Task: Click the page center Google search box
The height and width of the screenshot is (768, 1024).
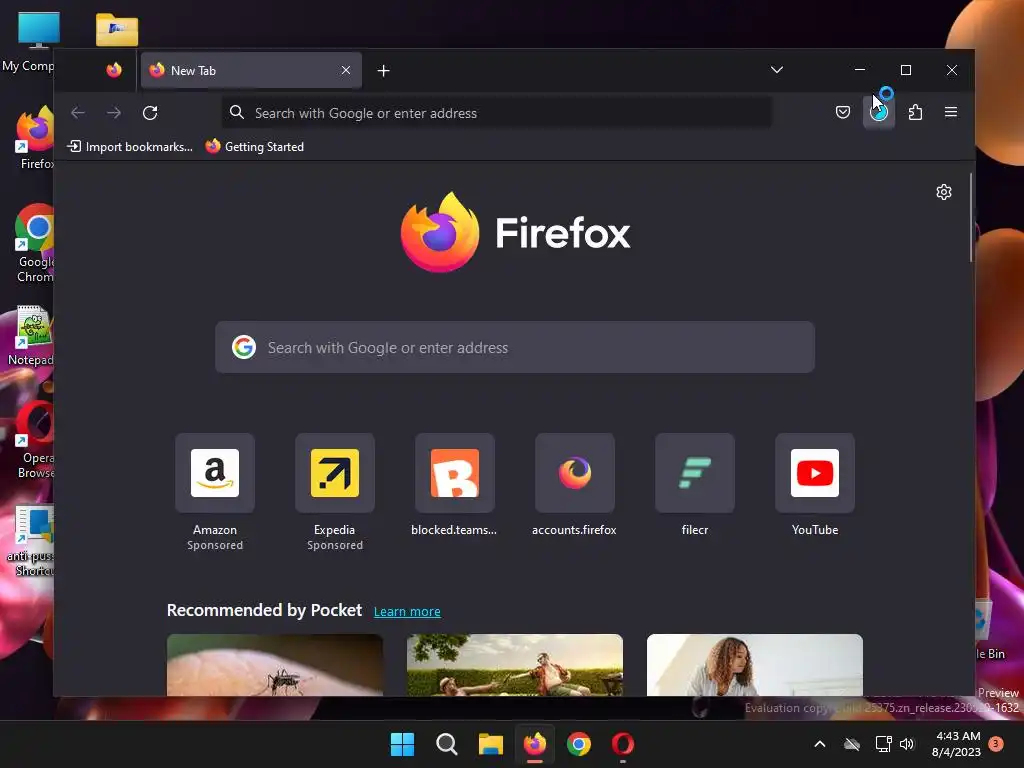Action: coord(515,347)
